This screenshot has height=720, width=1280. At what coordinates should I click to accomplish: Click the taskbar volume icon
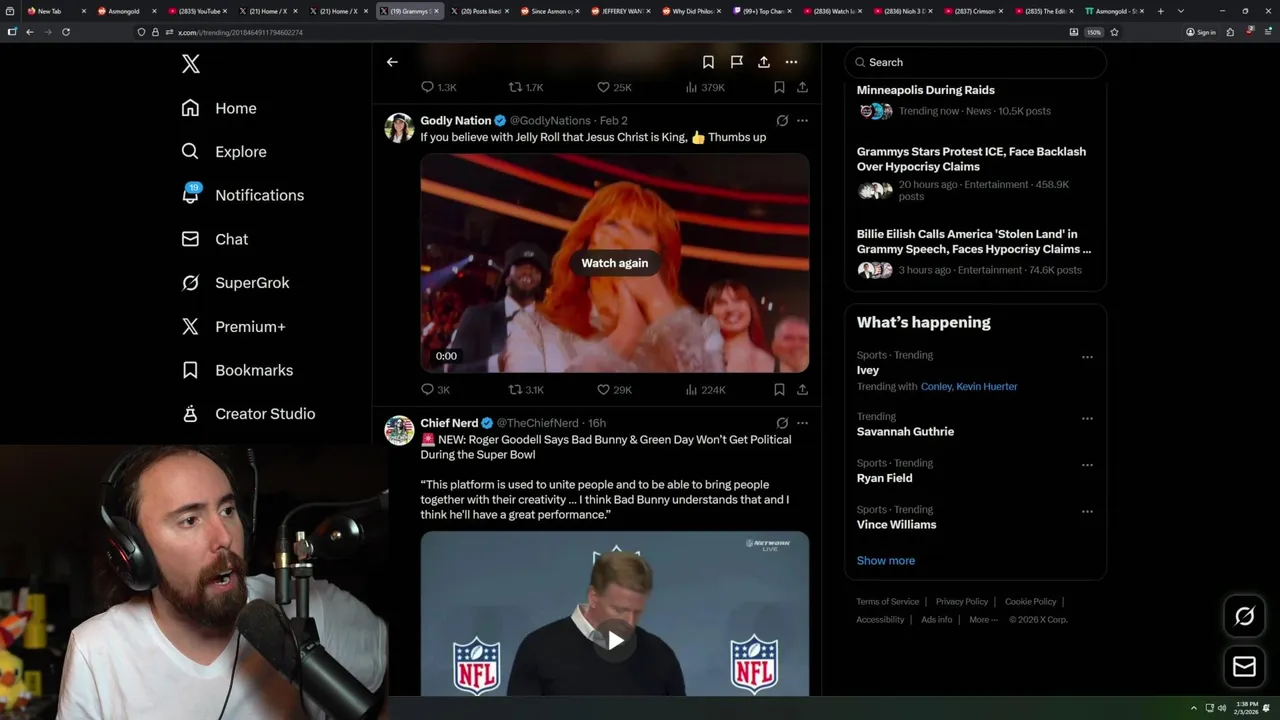click(1221, 708)
